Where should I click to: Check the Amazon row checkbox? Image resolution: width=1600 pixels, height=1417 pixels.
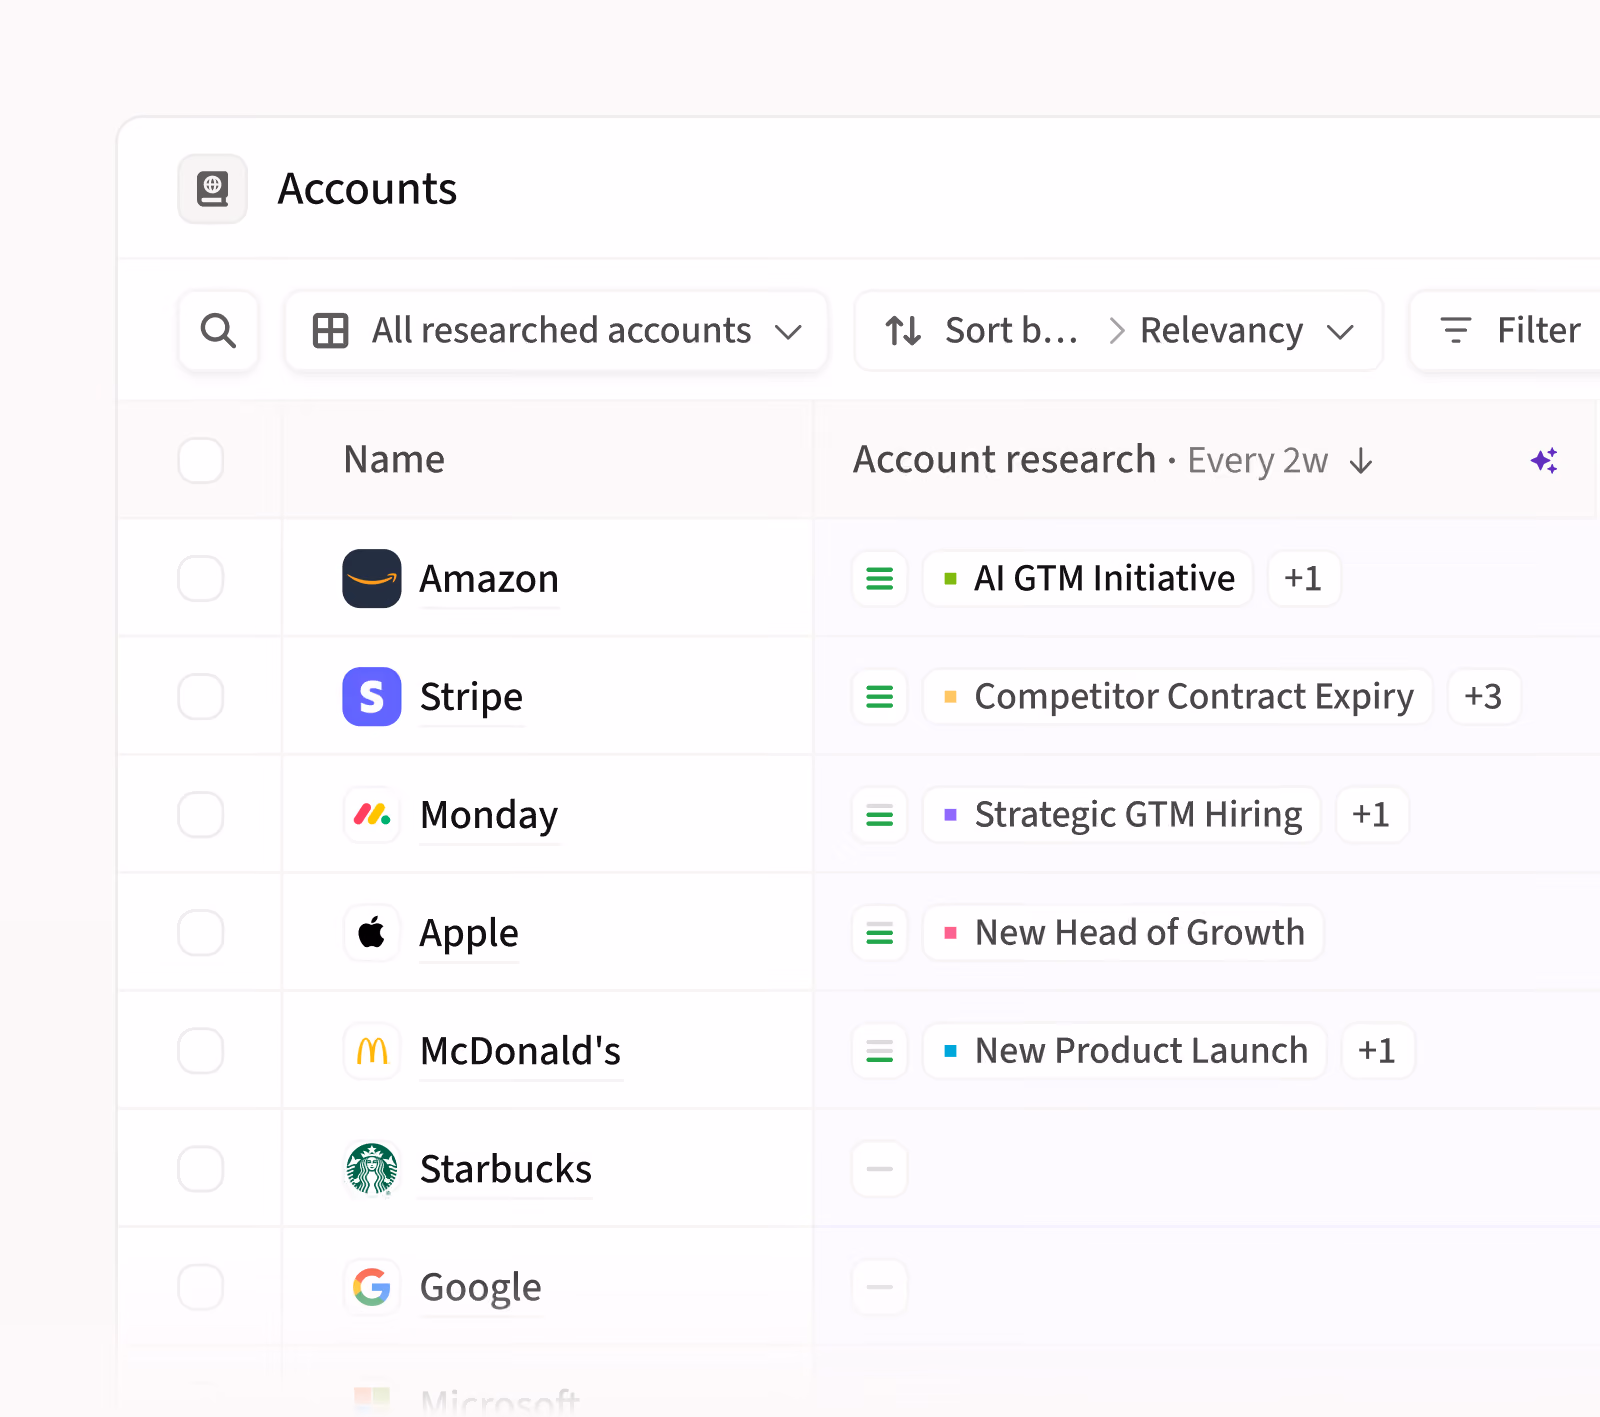200,578
